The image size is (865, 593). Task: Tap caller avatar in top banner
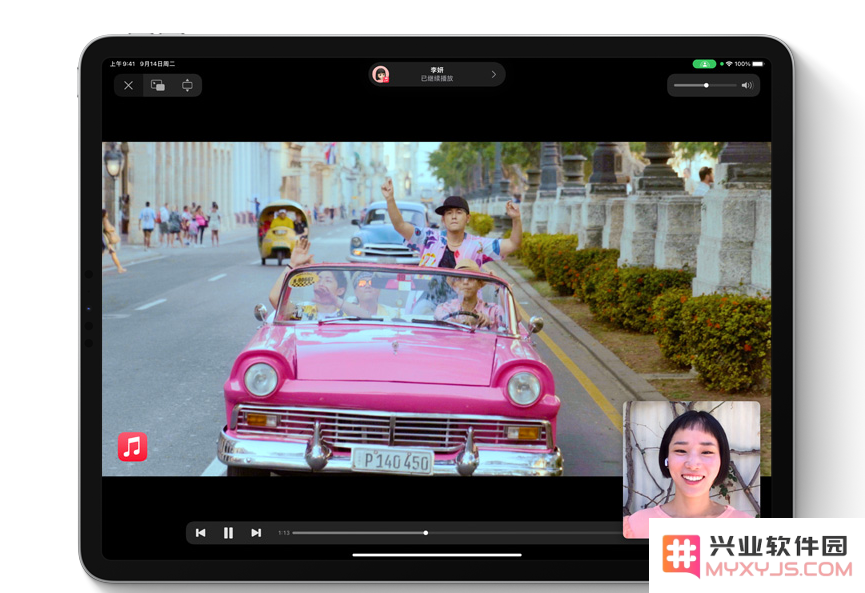(381, 74)
